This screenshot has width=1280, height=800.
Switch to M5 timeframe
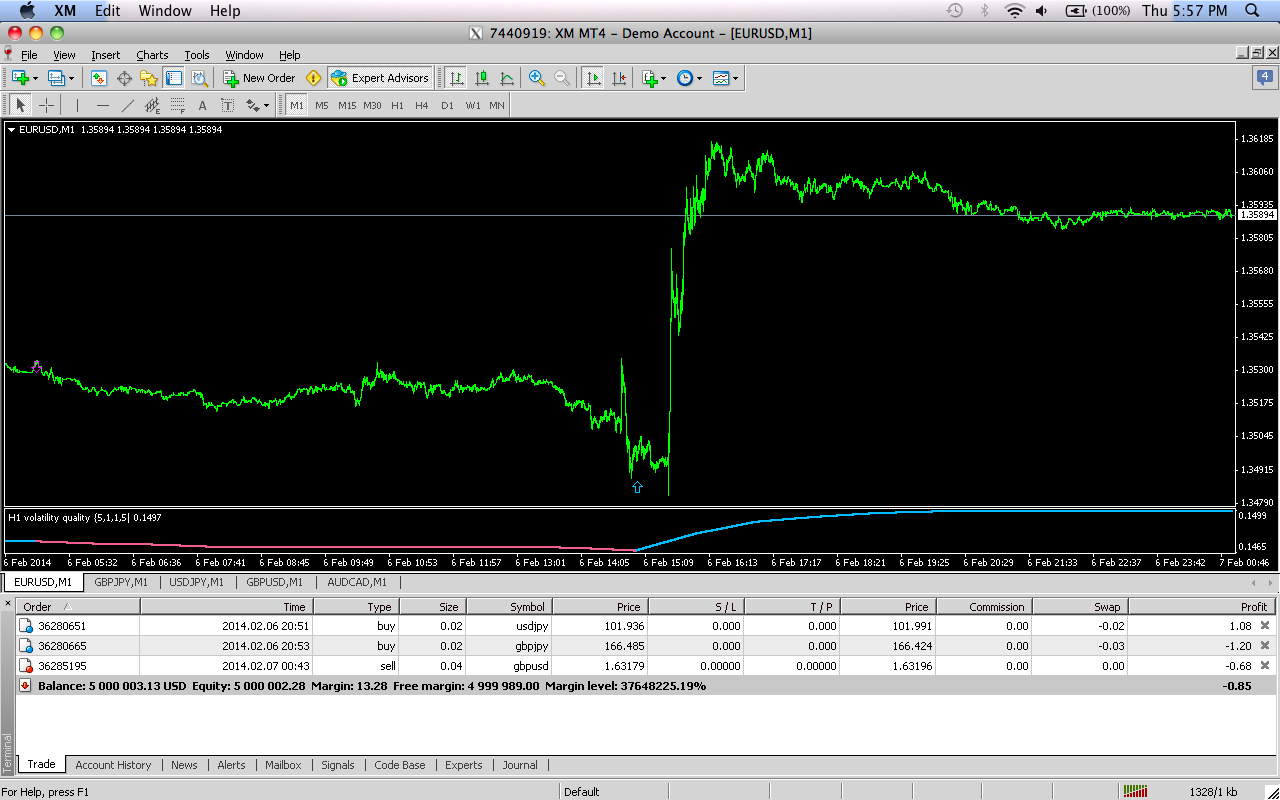[x=321, y=105]
